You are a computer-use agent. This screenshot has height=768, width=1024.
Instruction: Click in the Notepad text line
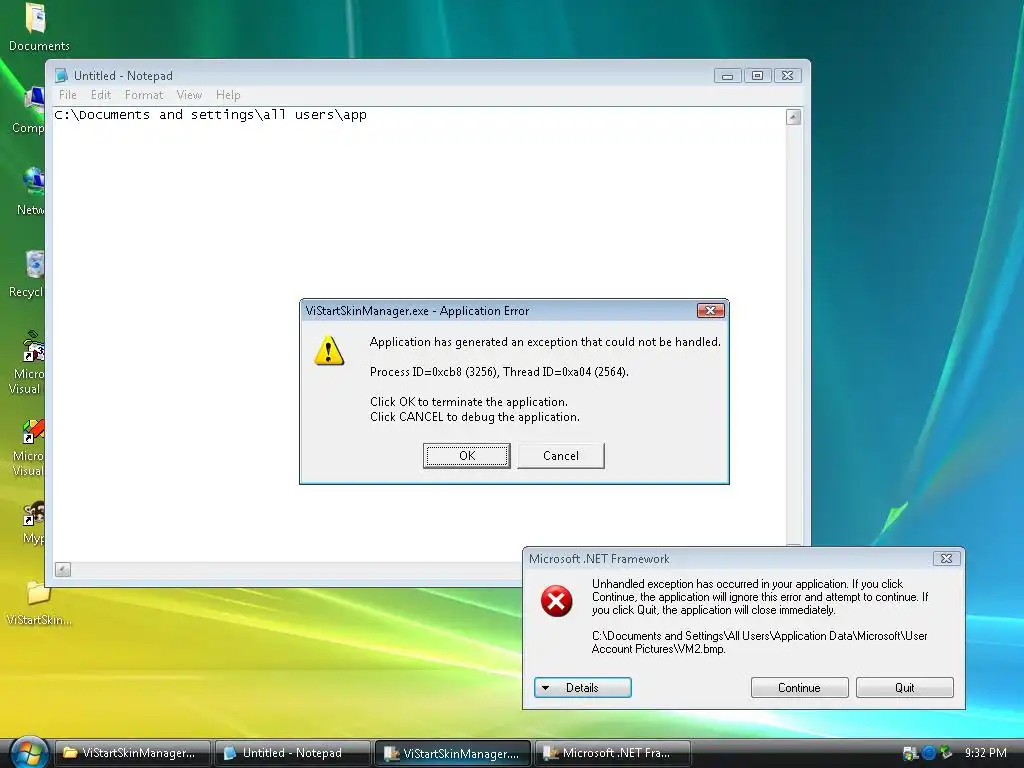(x=210, y=115)
